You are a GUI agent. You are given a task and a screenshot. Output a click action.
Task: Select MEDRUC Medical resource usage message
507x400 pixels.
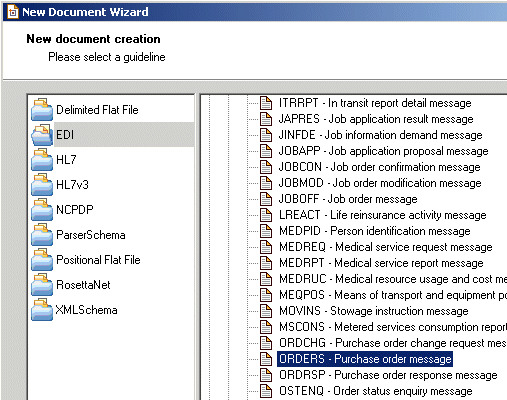click(393, 279)
